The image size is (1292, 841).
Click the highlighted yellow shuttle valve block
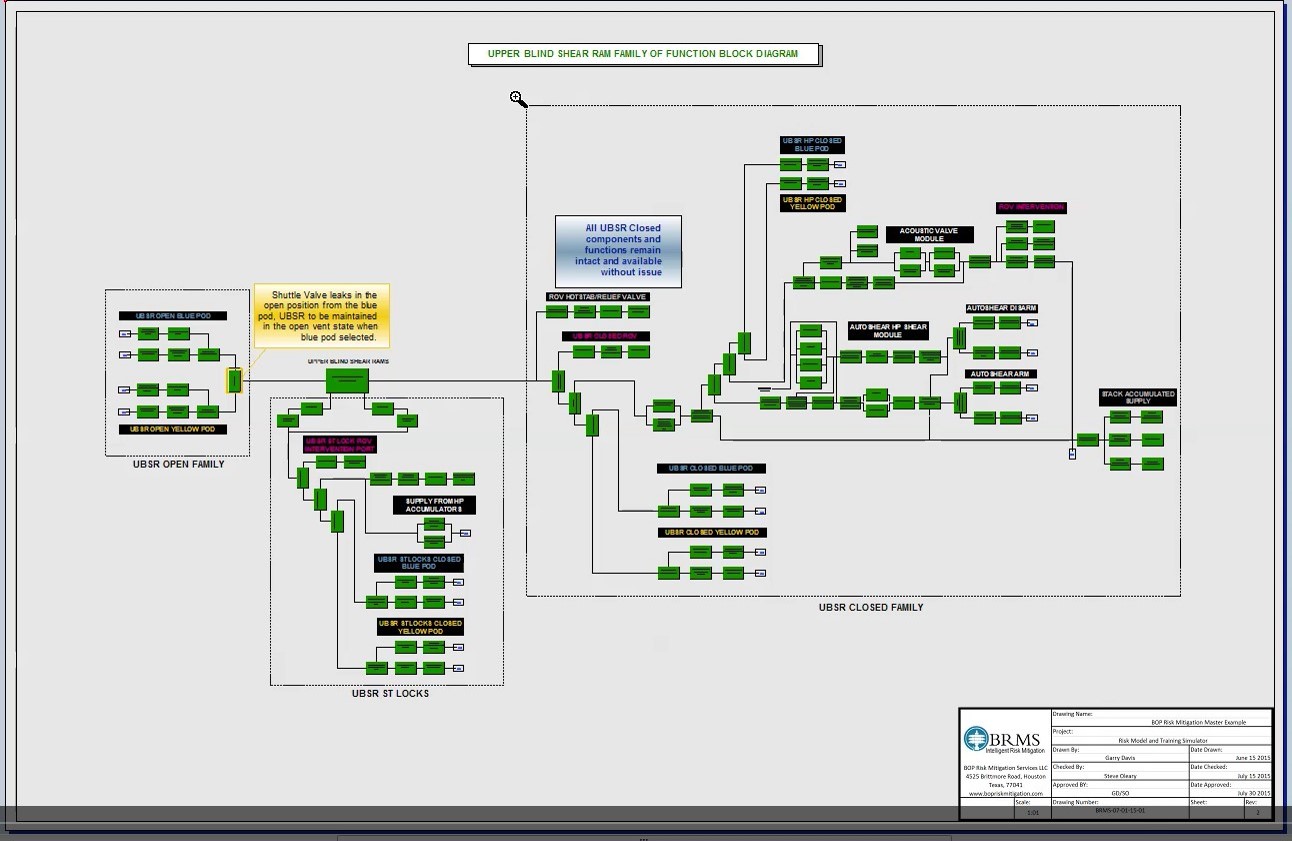coord(234,380)
